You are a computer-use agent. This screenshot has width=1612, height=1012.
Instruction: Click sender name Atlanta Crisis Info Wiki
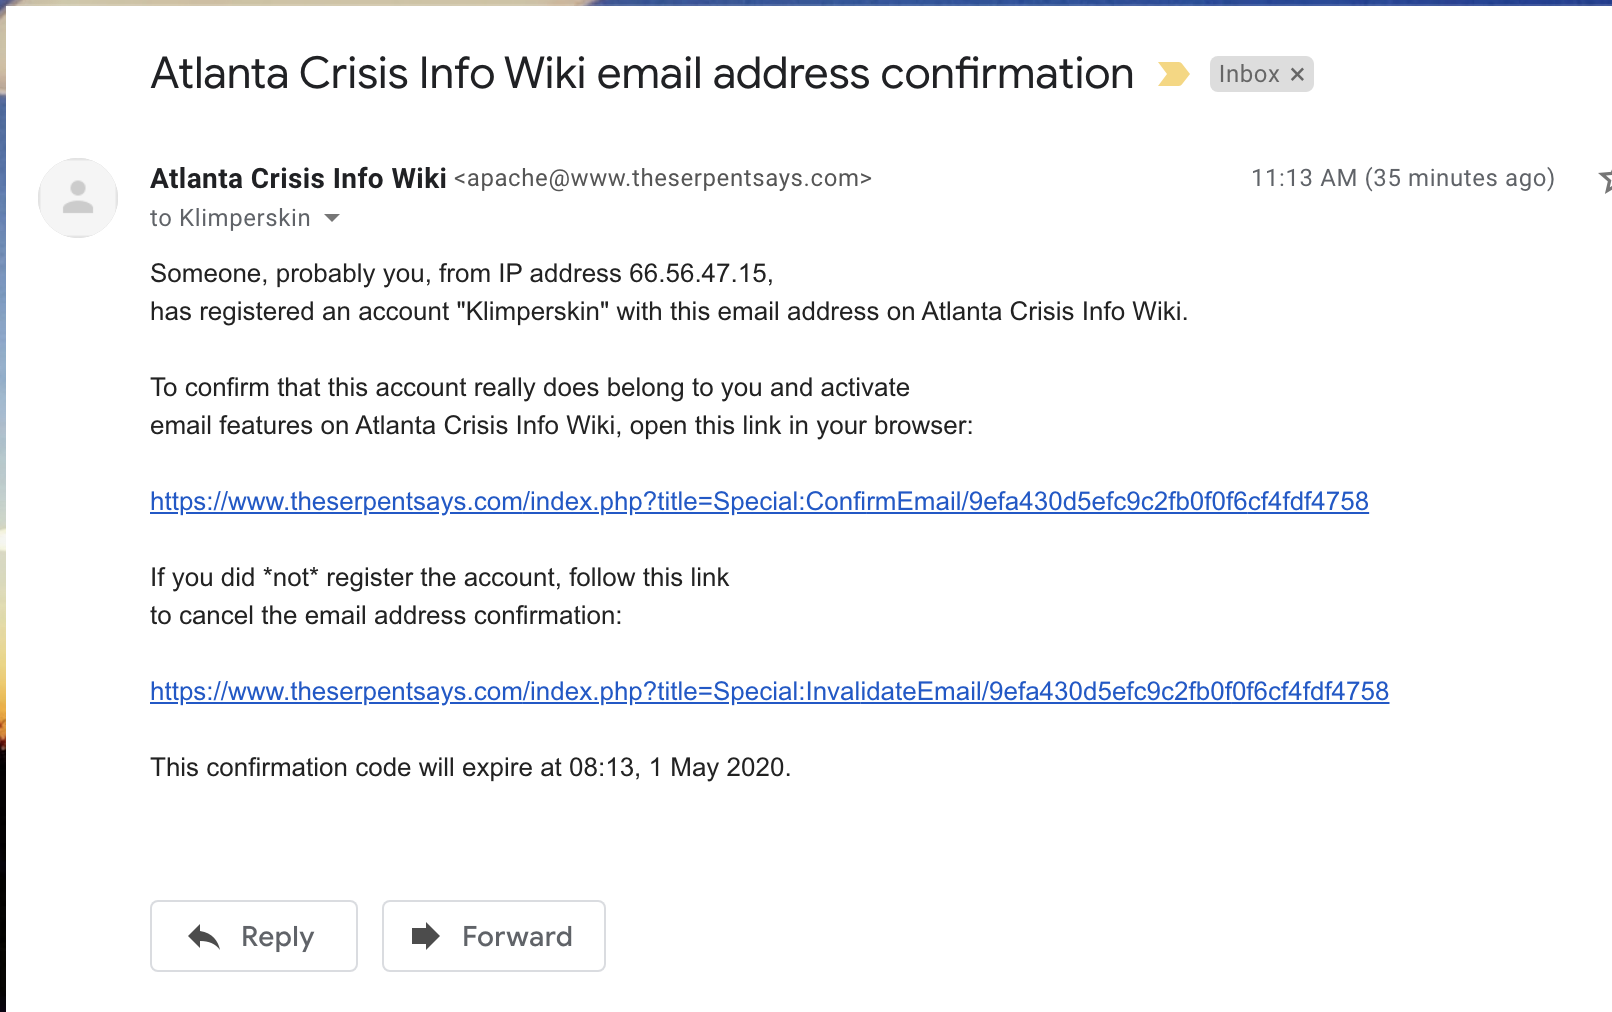click(x=298, y=178)
